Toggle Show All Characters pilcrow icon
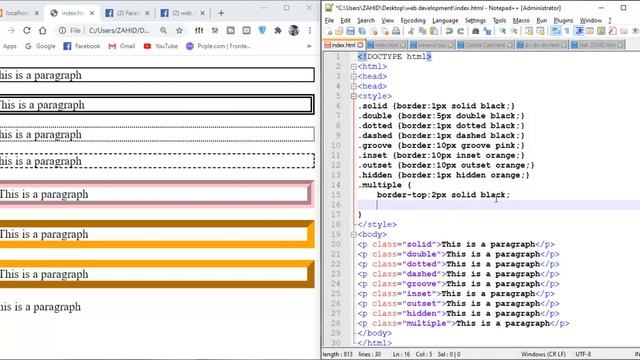Screen dimensions: 640x360 (x=567, y=31)
